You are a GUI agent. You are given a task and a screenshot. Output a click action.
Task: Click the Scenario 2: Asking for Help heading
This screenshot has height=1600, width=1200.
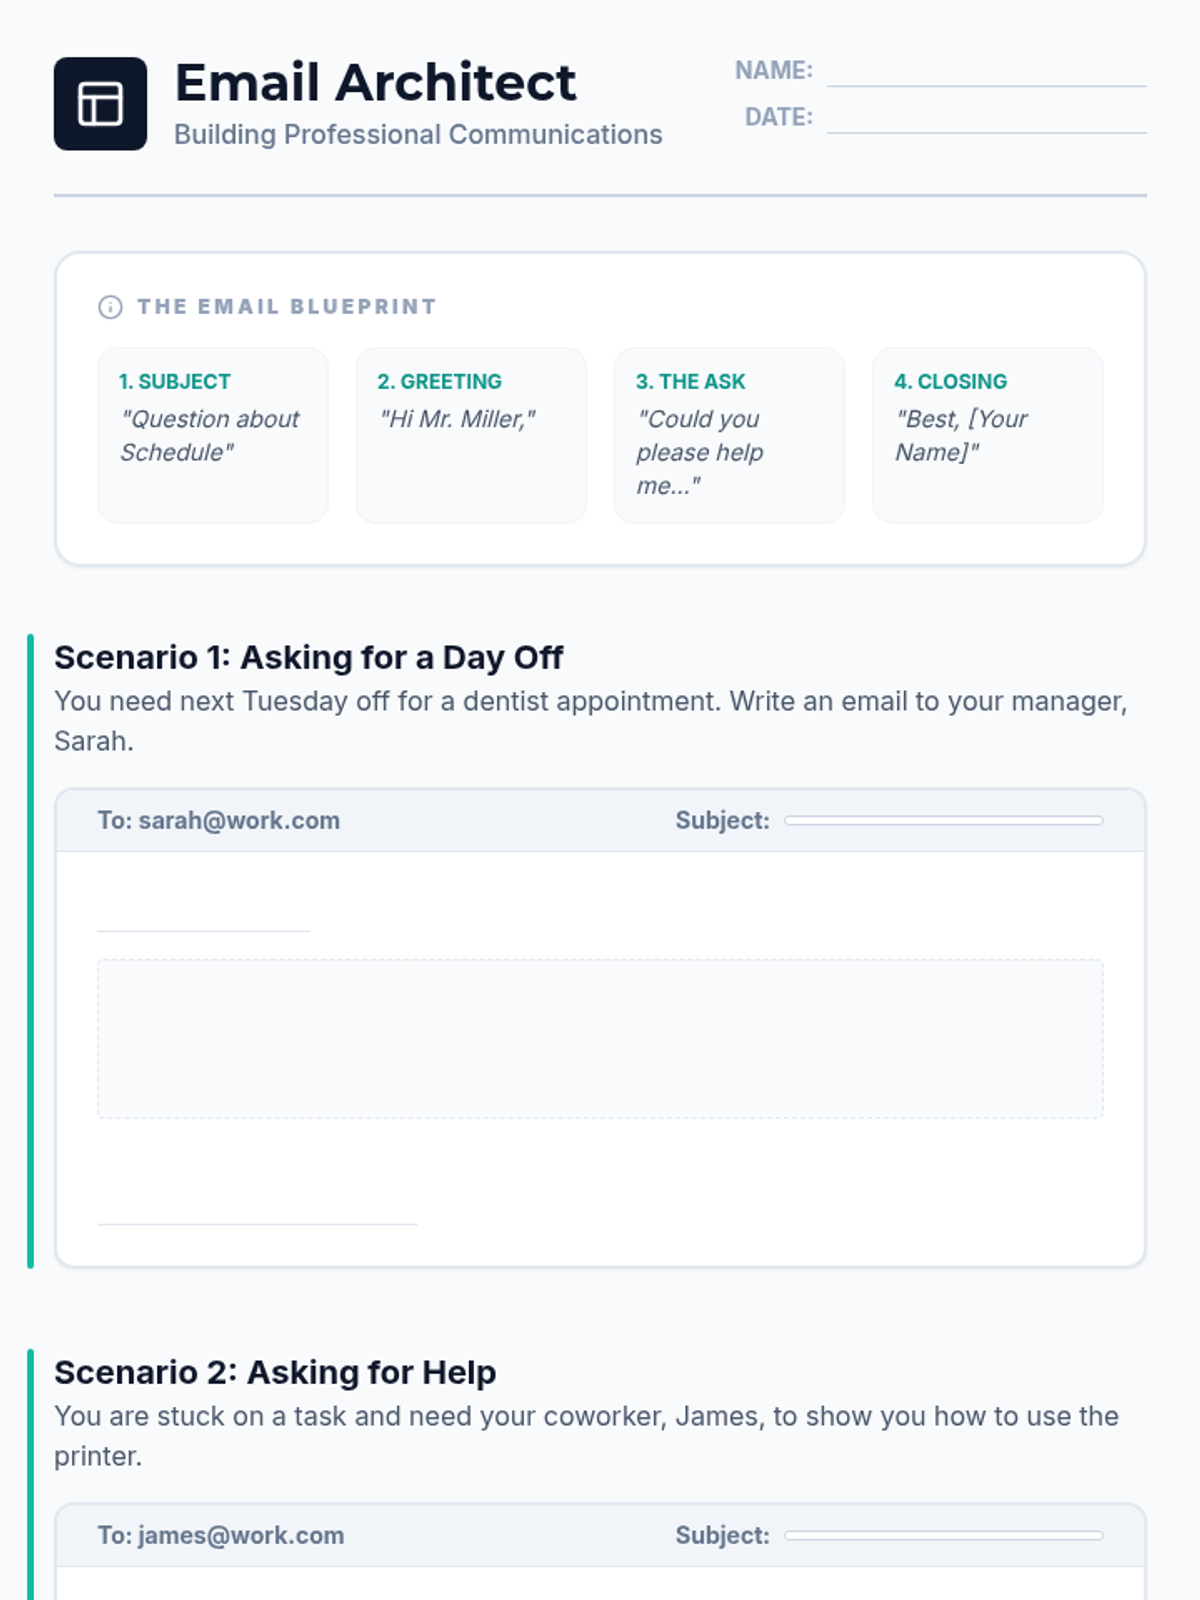[x=275, y=1373]
